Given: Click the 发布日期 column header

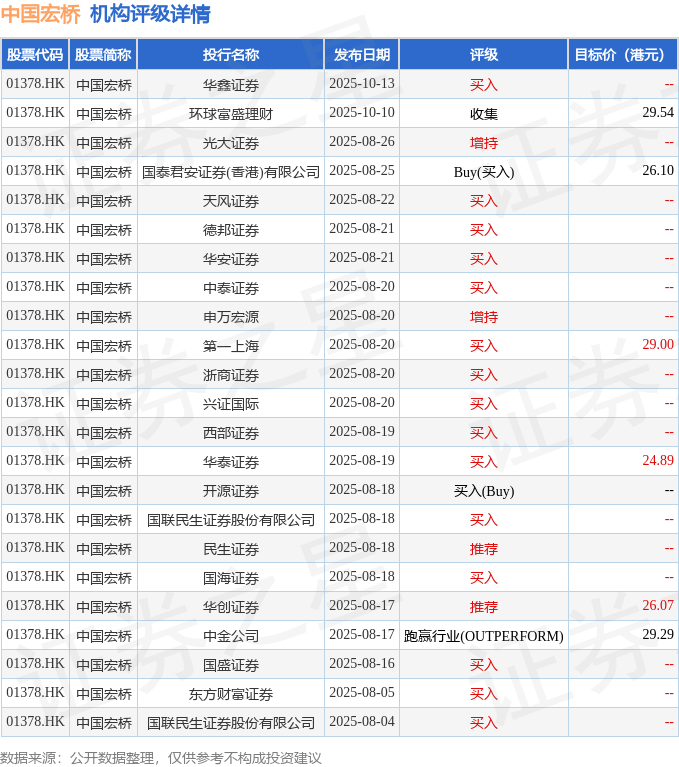Looking at the screenshot, I should 362,55.
